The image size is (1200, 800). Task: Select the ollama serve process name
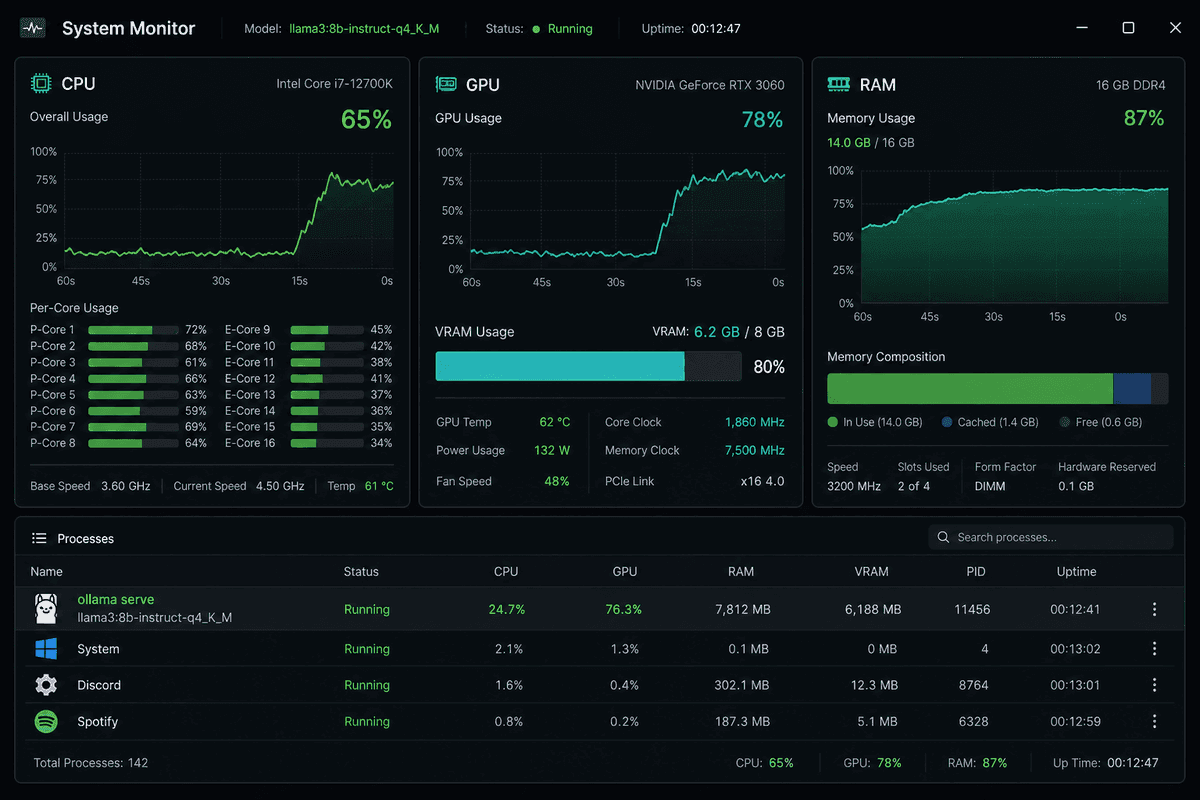(x=116, y=600)
